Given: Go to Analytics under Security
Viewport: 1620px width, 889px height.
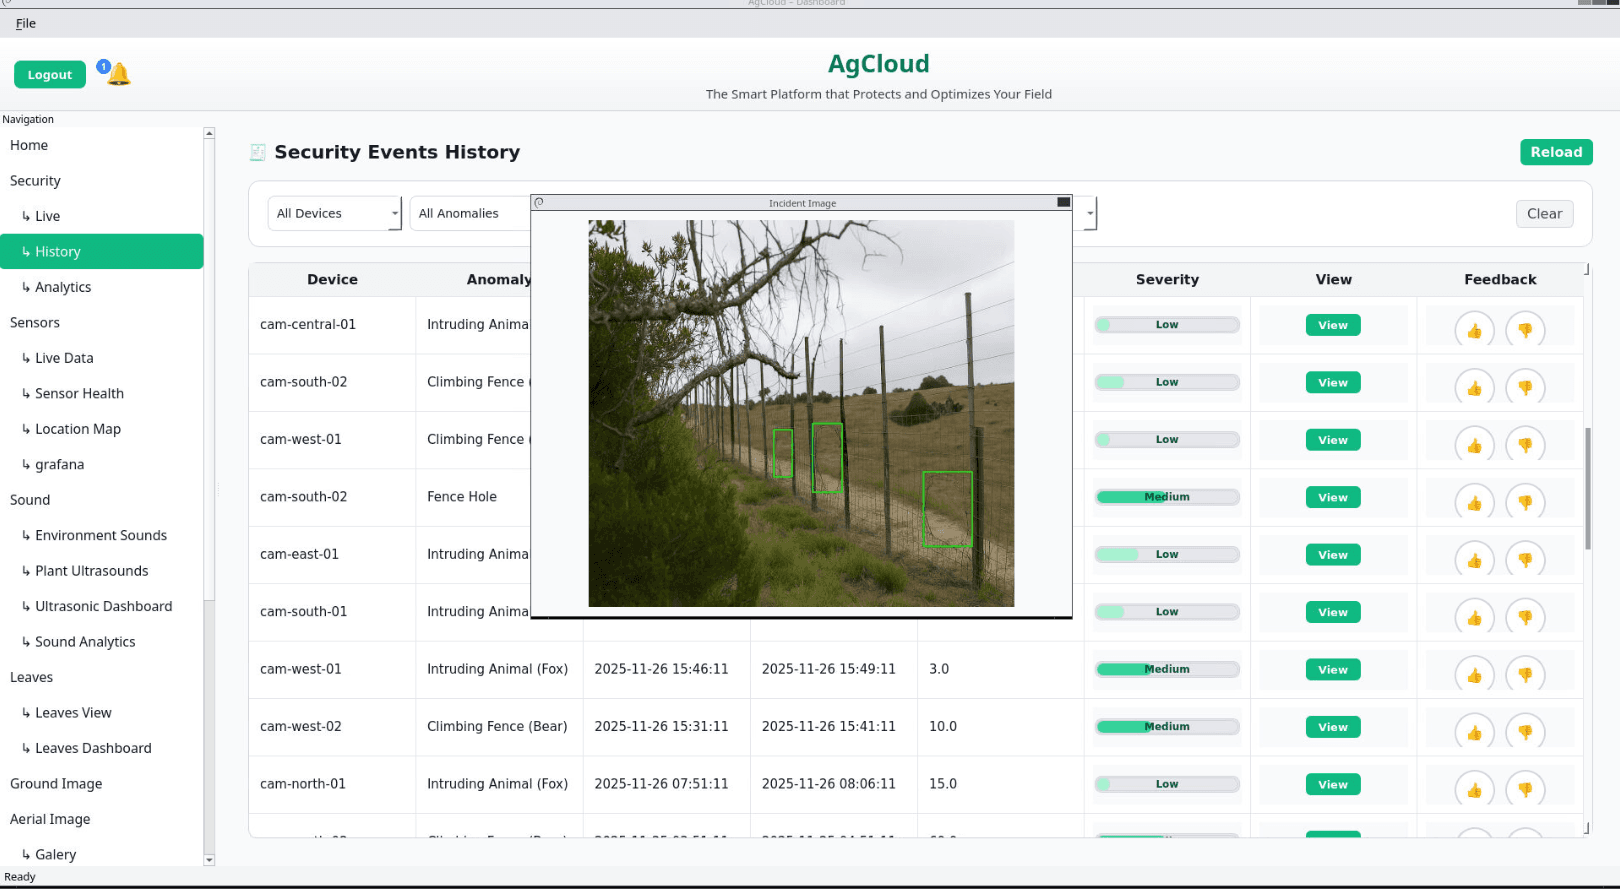Looking at the screenshot, I should point(63,287).
